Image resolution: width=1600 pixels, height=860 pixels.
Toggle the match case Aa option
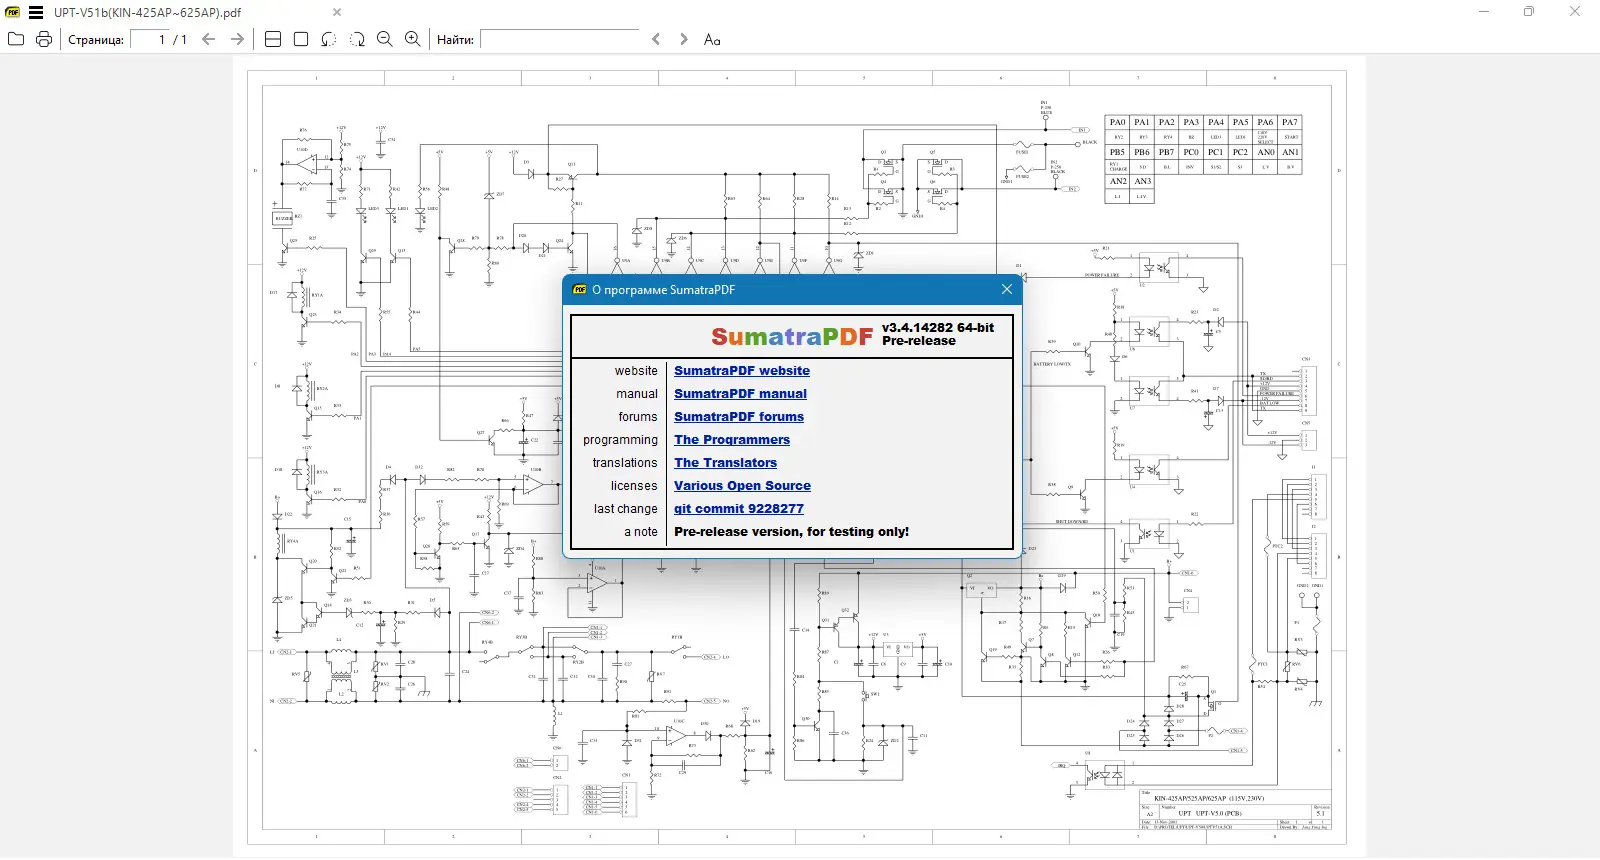tap(712, 39)
